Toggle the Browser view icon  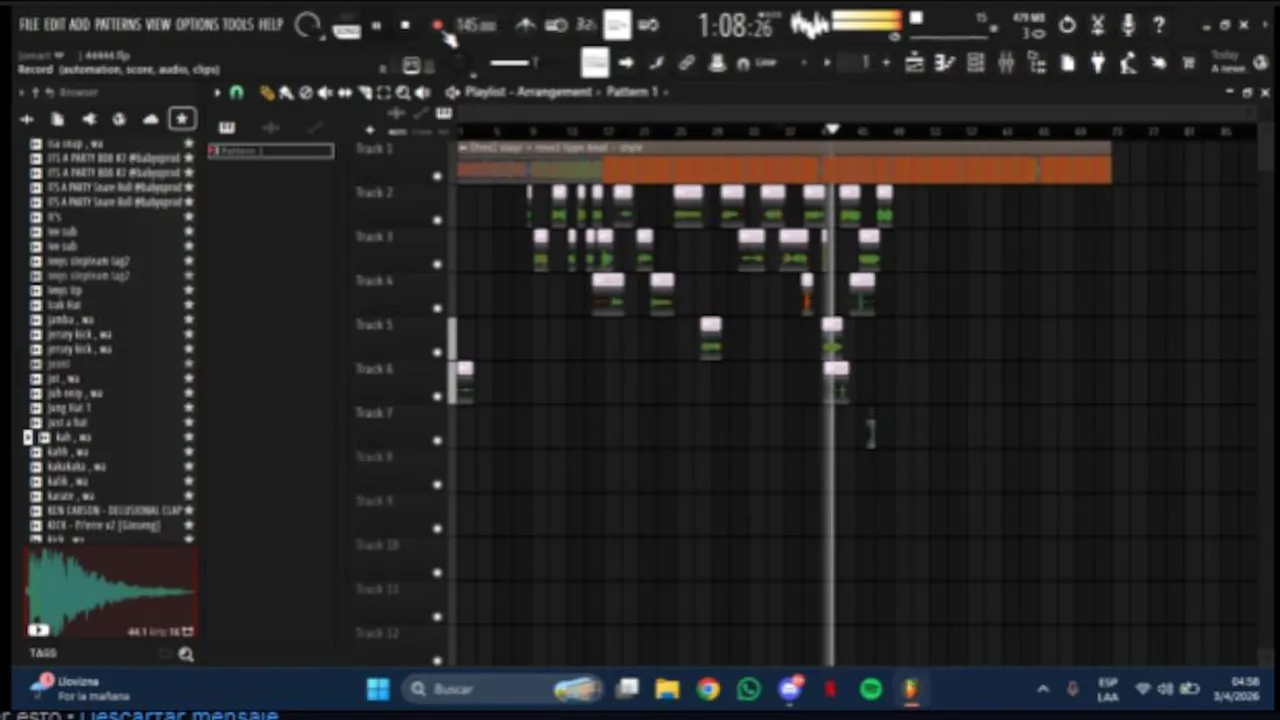tap(1037, 63)
